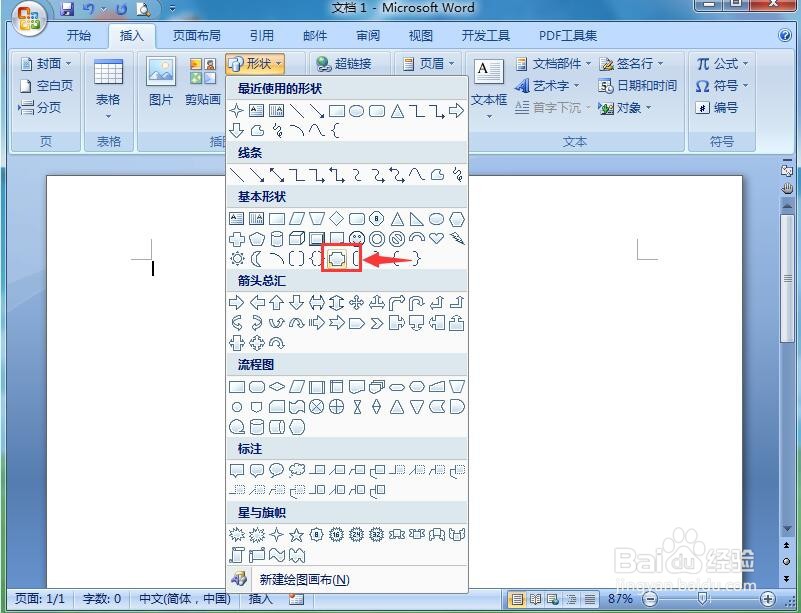Viewport: 801px width, 613px height.
Task: Switch to the 页面布局 ribbon tab
Action: click(x=196, y=35)
